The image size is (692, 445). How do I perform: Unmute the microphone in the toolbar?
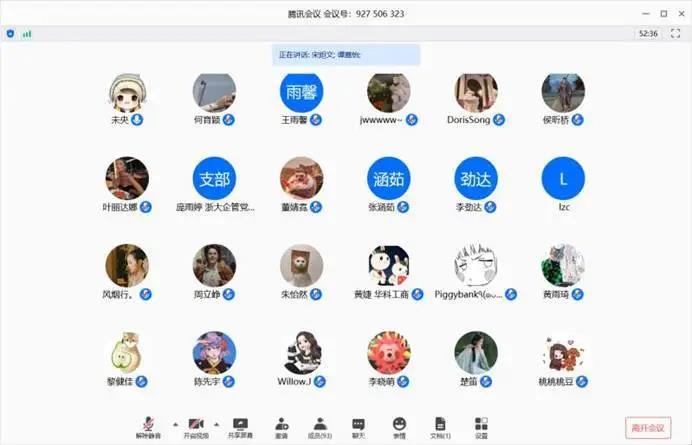click(149, 427)
